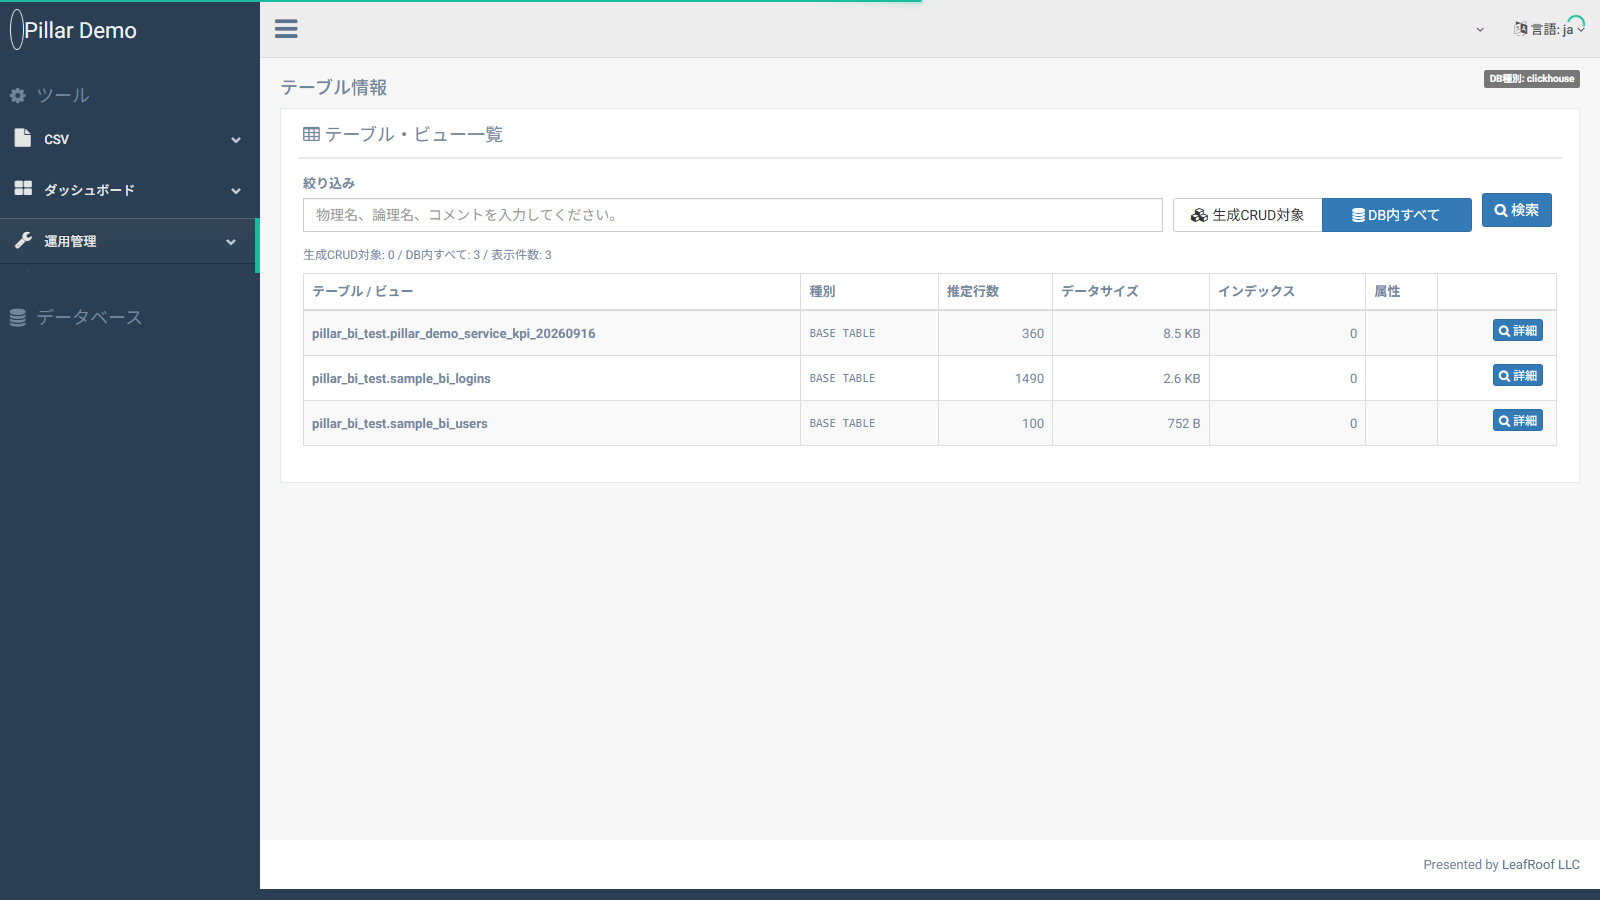The height and width of the screenshot is (900, 1600).
Task: Click the CSV file icon in sidebar
Action: 23,138
